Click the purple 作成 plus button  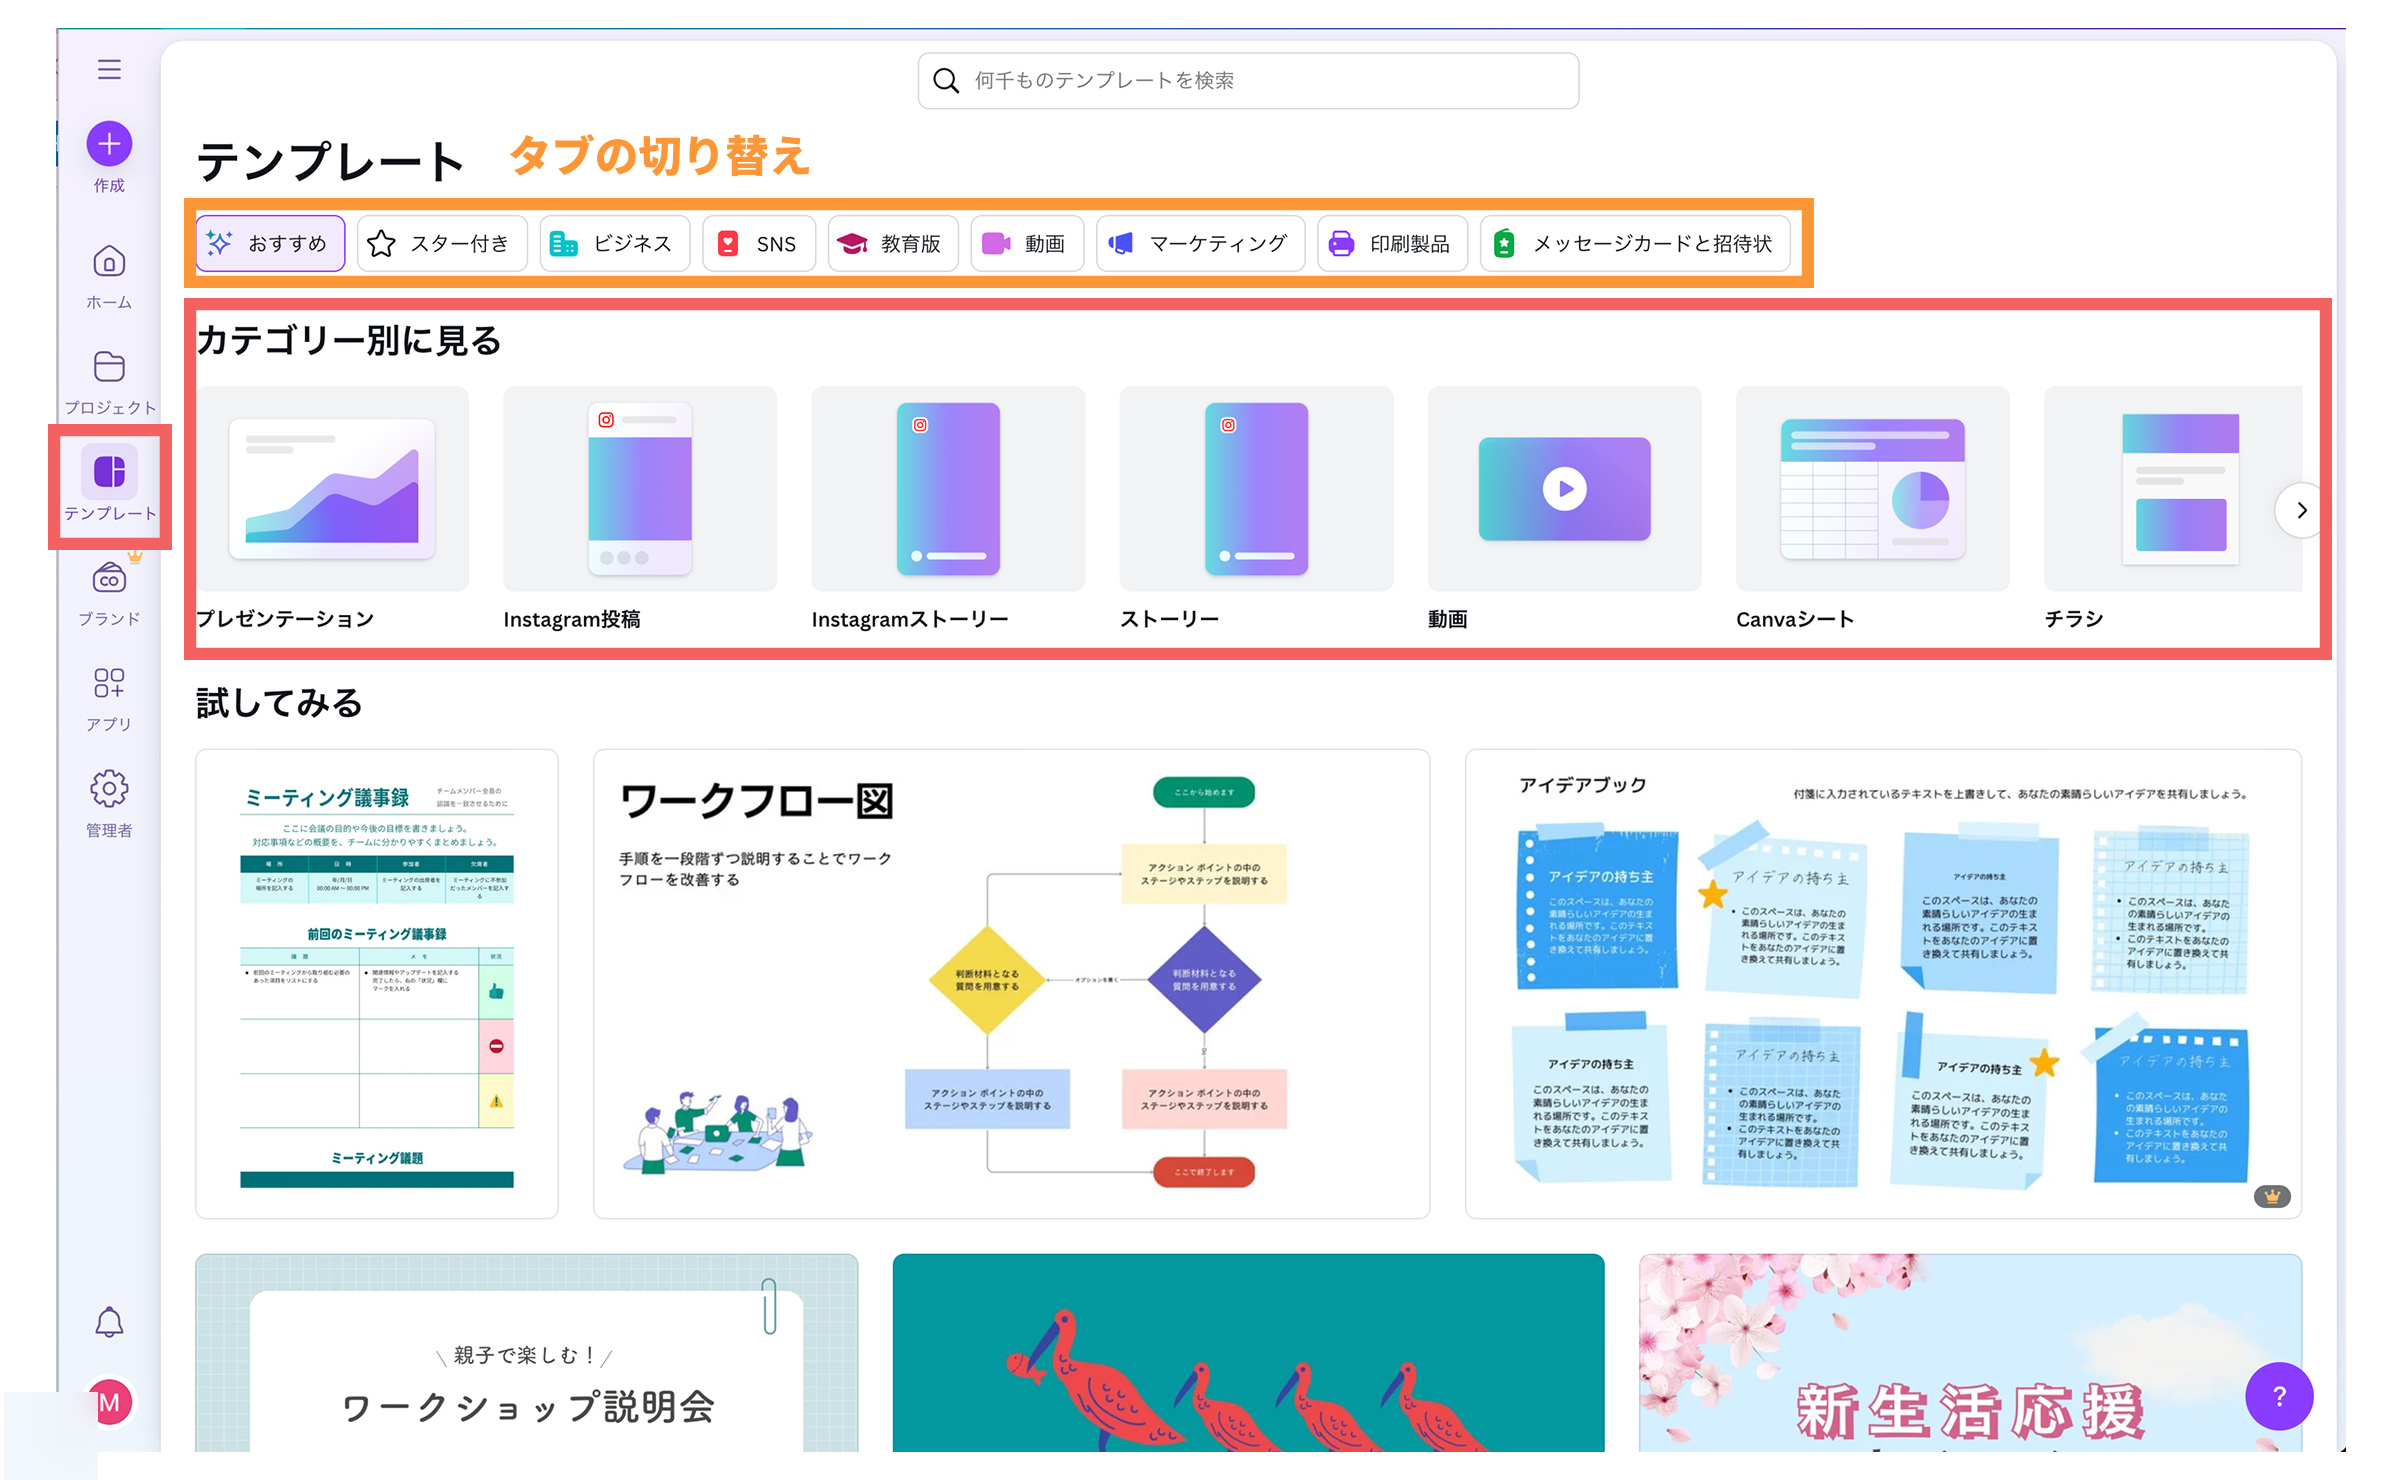109,144
